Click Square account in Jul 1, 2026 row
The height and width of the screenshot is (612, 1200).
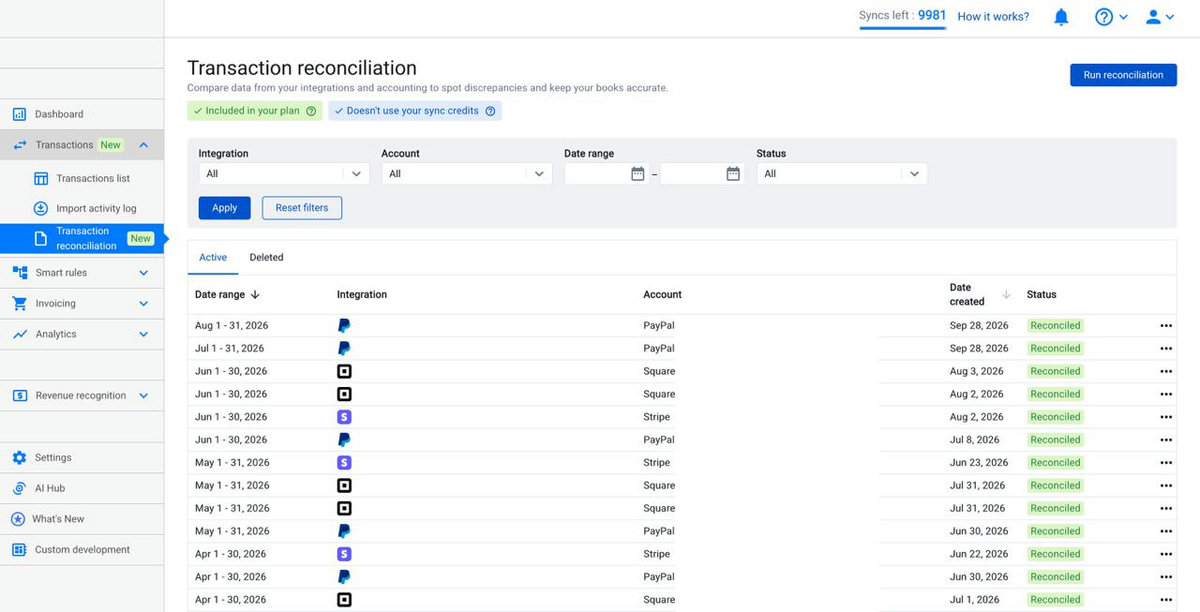(659, 600)
